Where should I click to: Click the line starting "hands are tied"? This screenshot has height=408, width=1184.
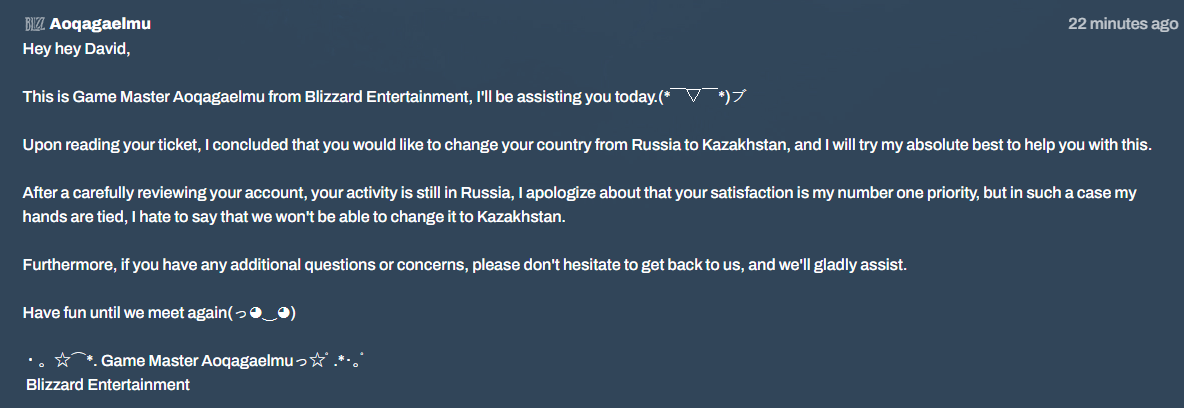(x=294, y=218)
